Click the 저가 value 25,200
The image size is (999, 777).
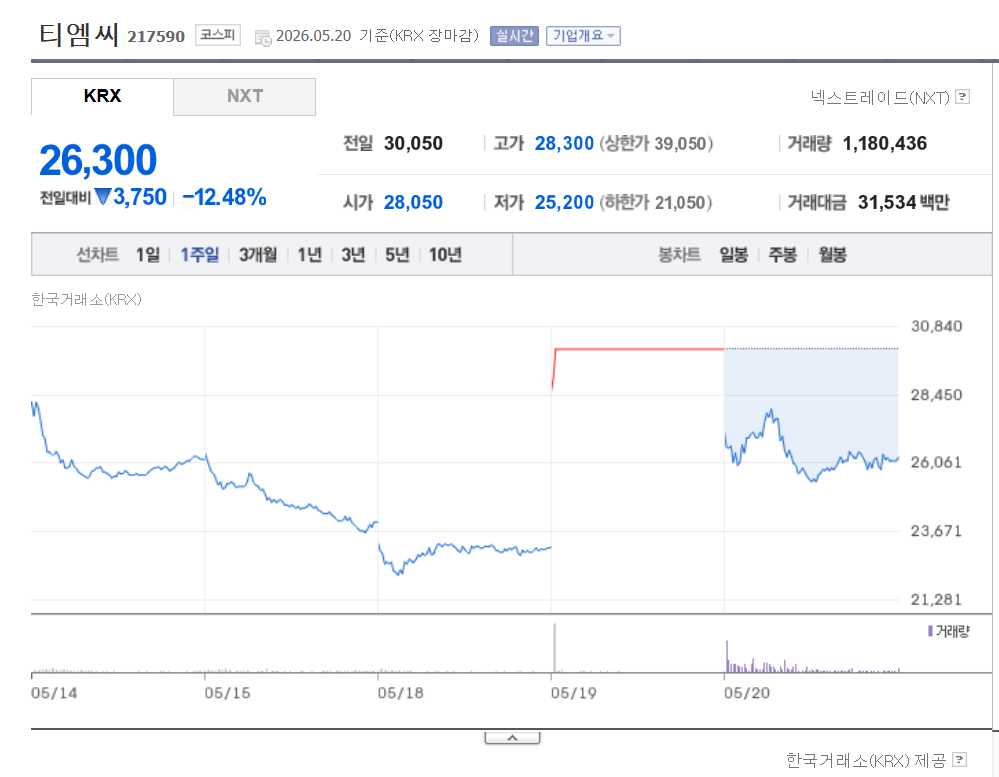click(x=564, y=203)
